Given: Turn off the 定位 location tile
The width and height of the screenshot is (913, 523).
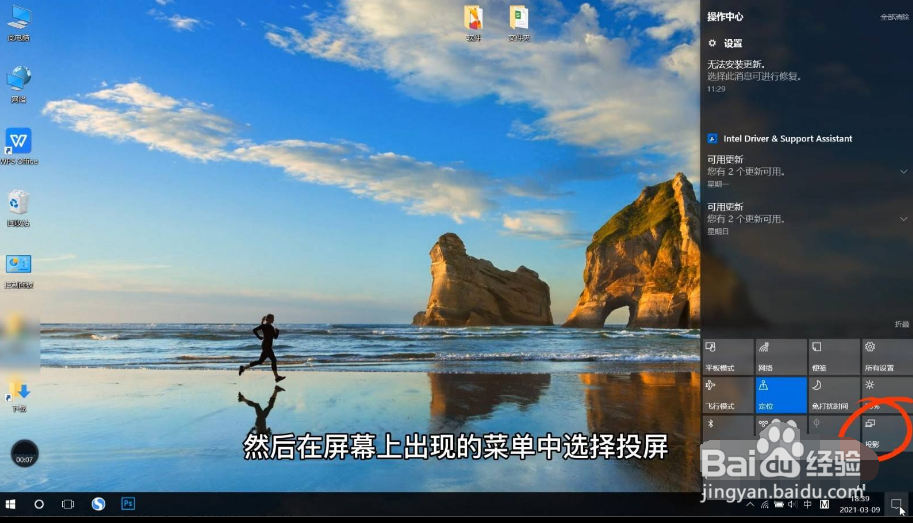Looking at the screenshot, I should coord(781,395).
